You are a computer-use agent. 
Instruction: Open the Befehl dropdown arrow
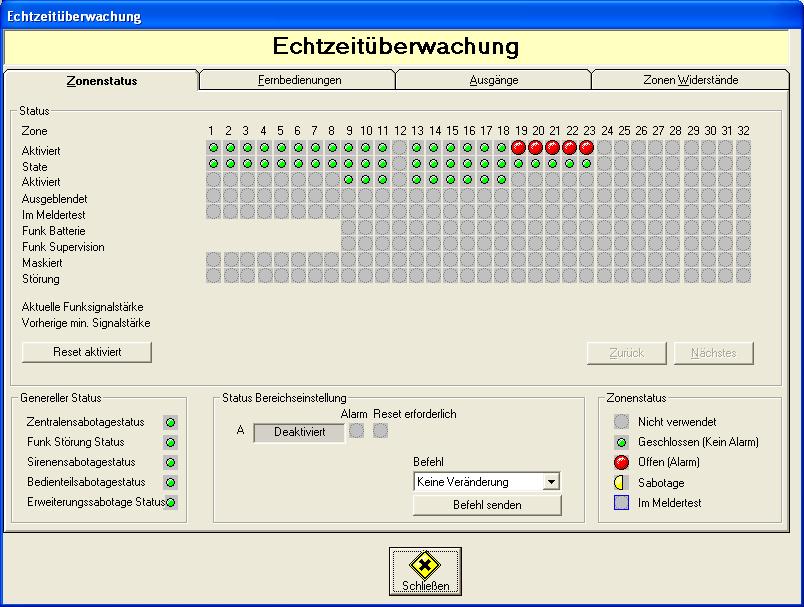click(x=550, y=482)
